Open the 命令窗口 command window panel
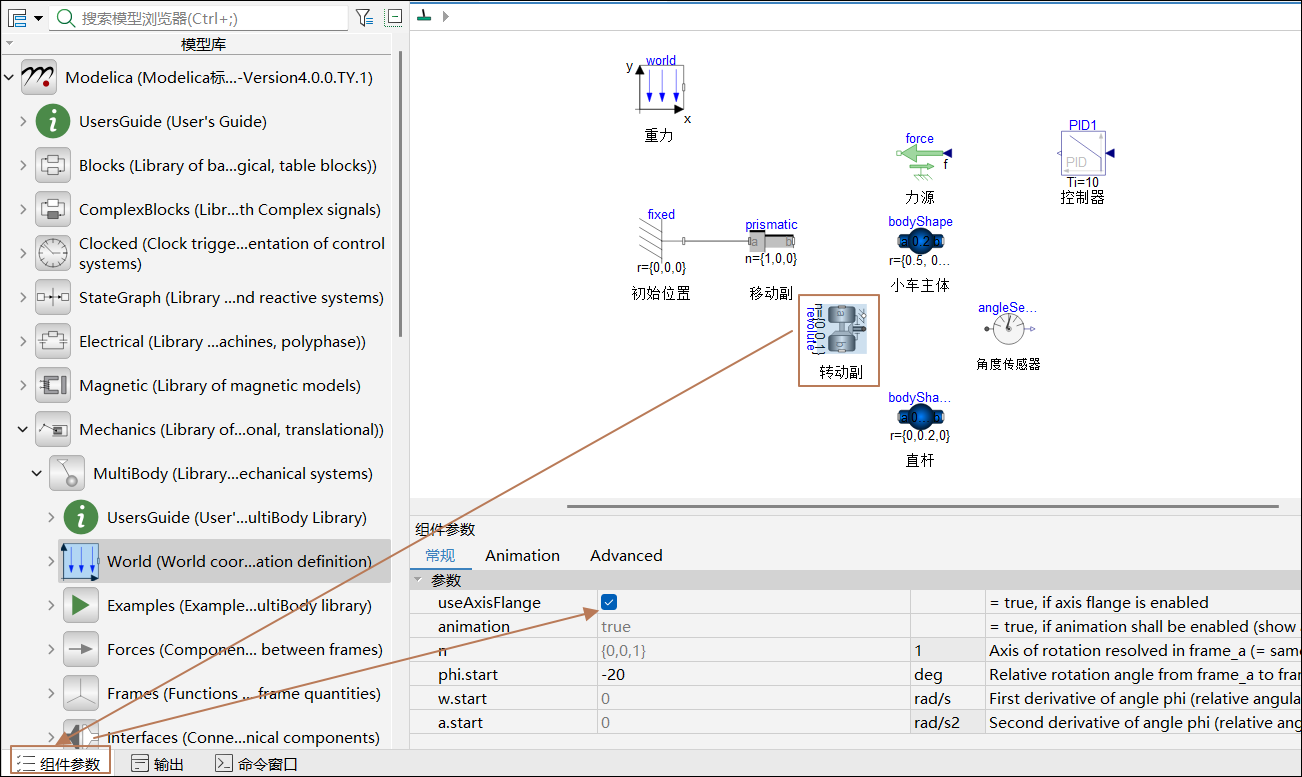This screenshot has height=777, width=1302. coord(257,764)
